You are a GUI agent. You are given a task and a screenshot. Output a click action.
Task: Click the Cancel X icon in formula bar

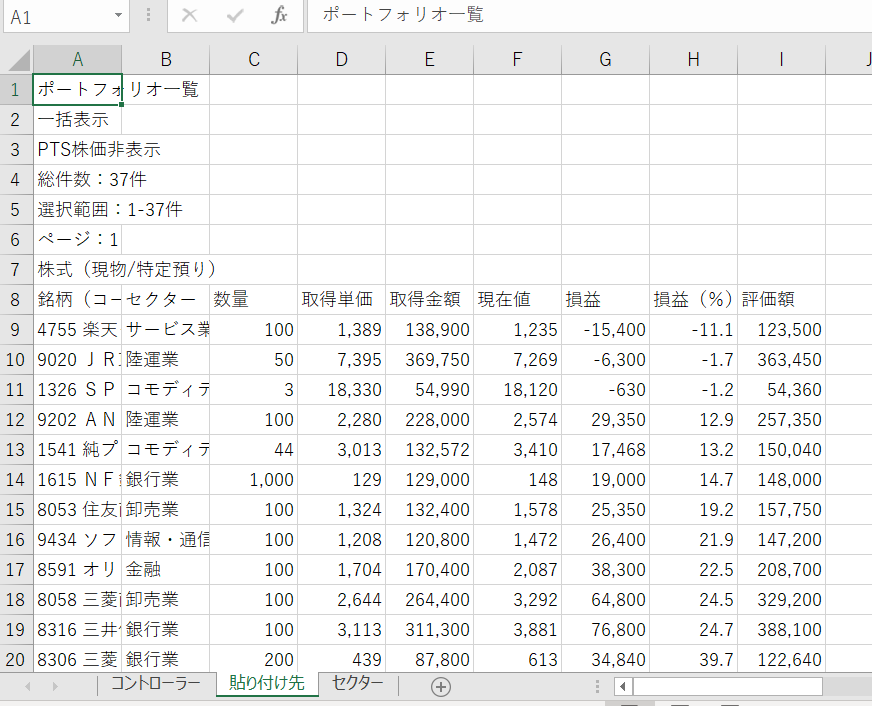(190, 15)
